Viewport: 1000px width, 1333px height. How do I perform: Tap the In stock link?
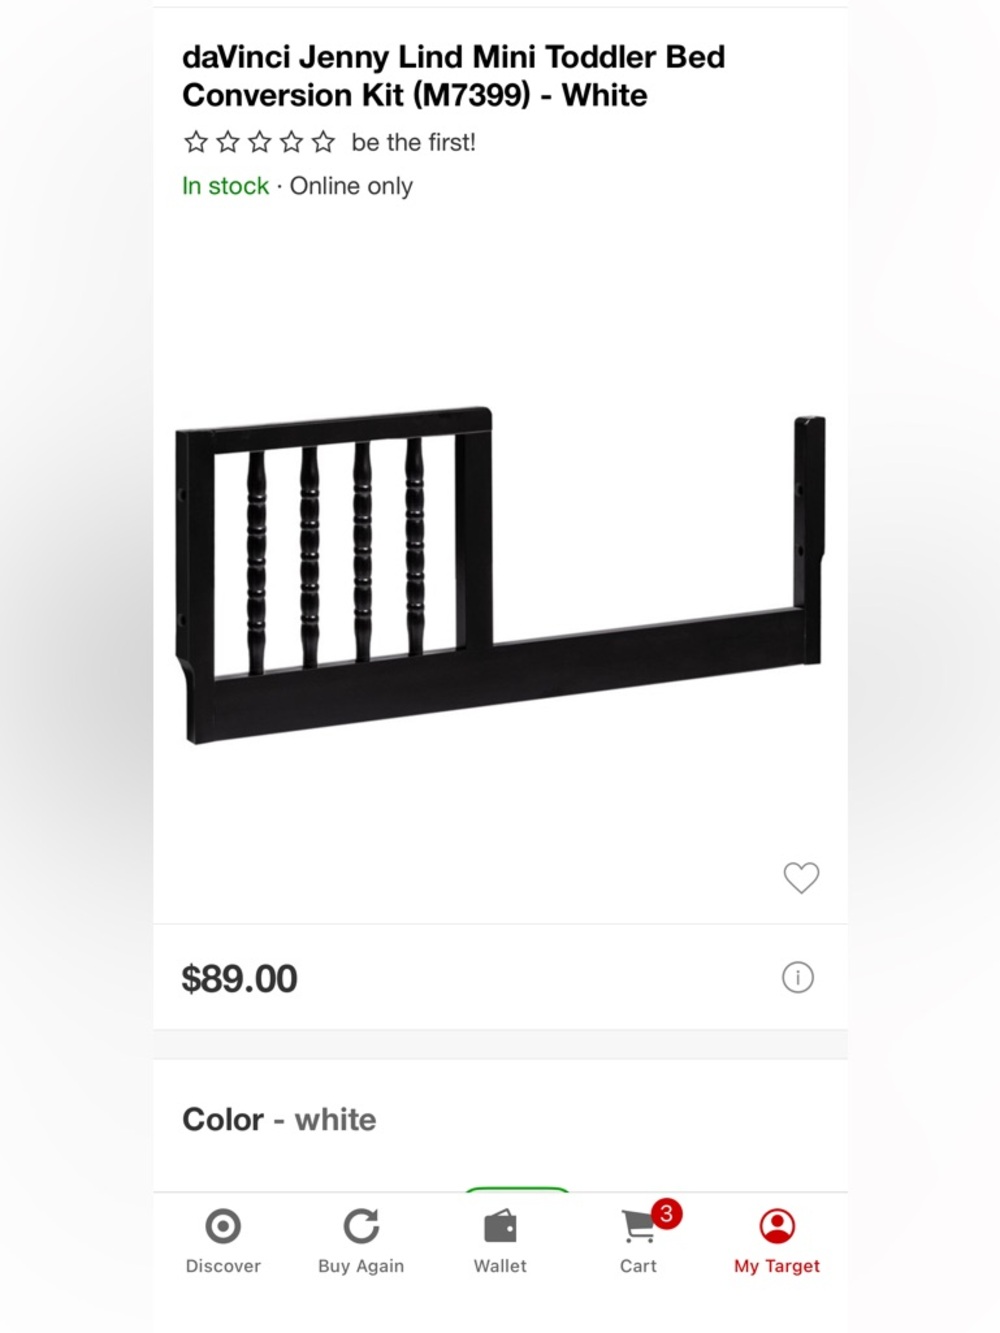(x=225, y=186)
